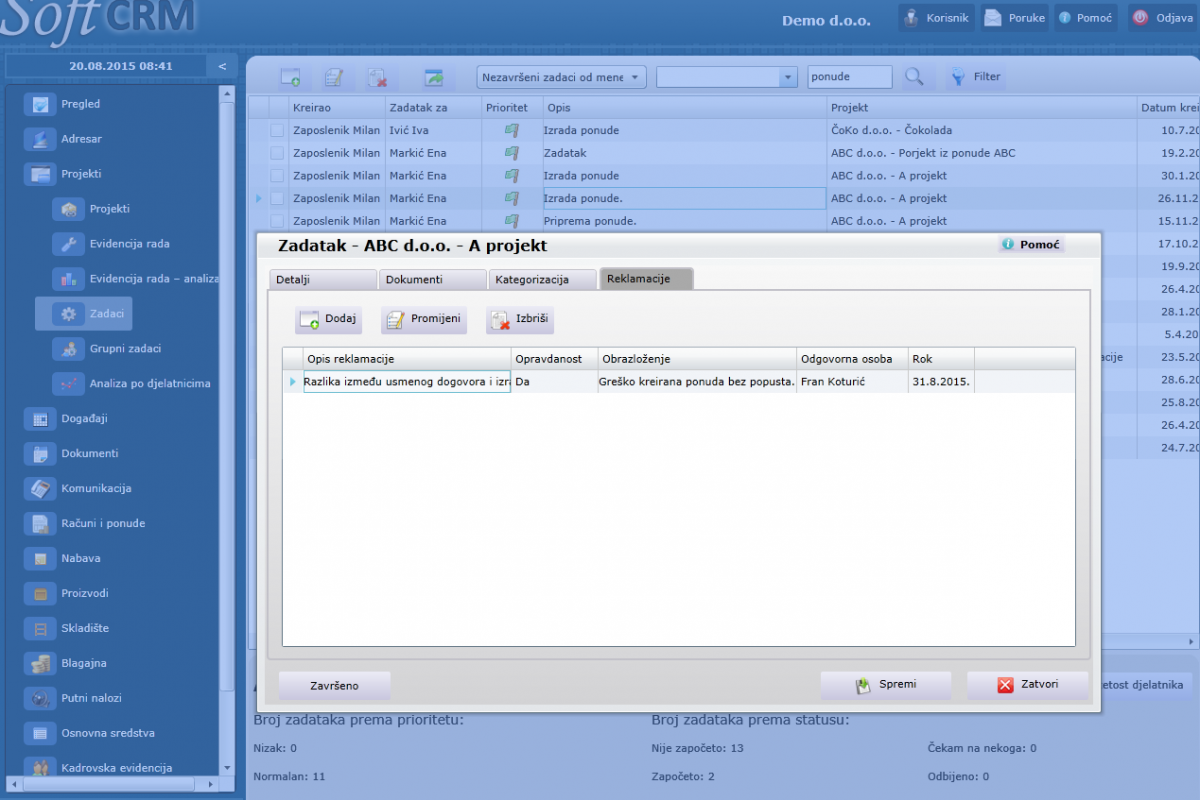Tick the checkbox for the Zadatak row
The width and height of the screenshot is (1200, 800).
point(277,153)
